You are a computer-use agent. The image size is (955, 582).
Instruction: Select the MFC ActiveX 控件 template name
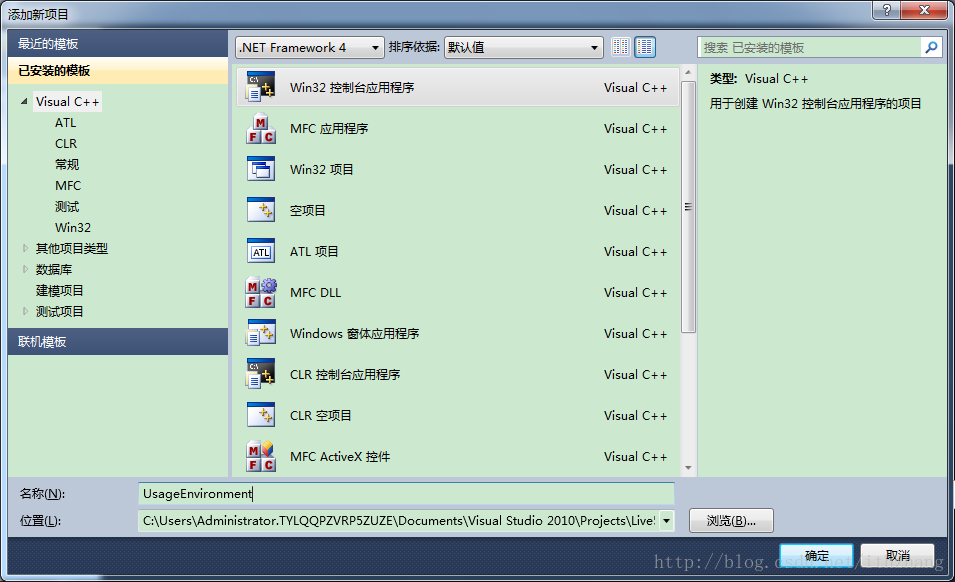pos(340,456)
